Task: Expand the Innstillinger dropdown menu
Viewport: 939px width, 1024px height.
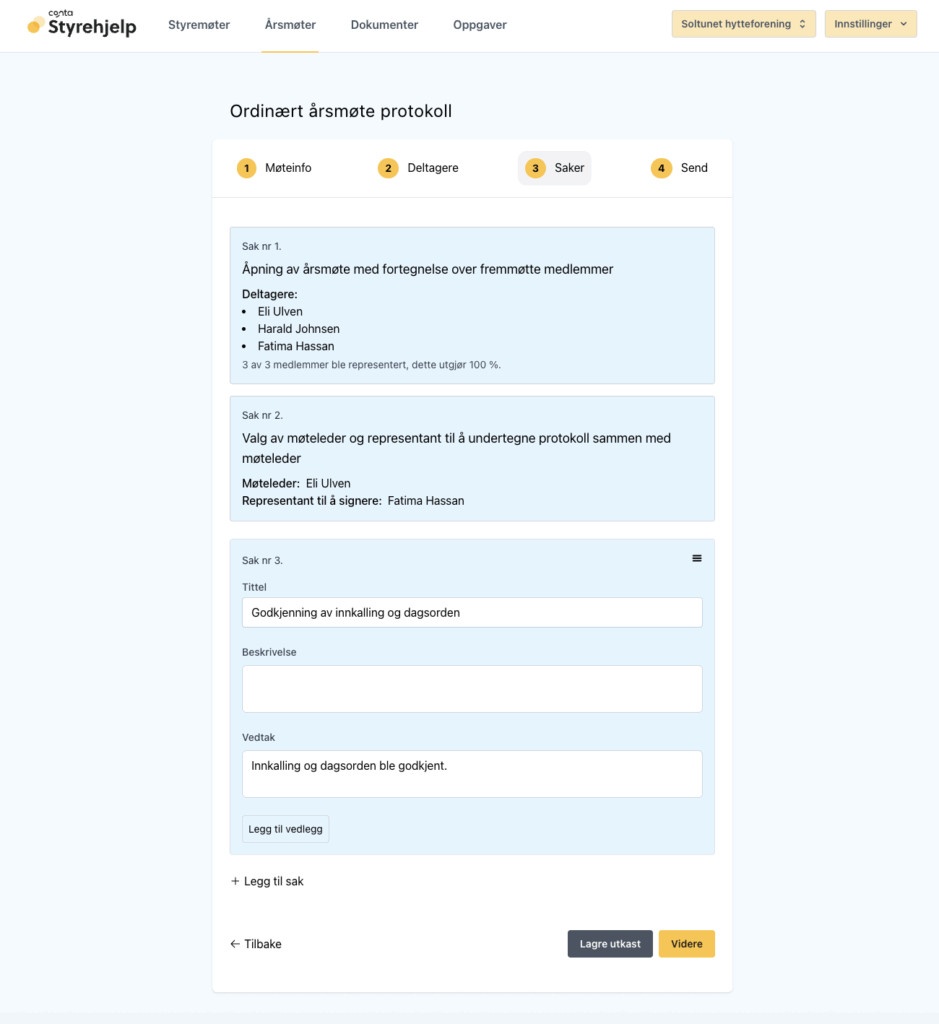Action: click(x=870, y=24)
